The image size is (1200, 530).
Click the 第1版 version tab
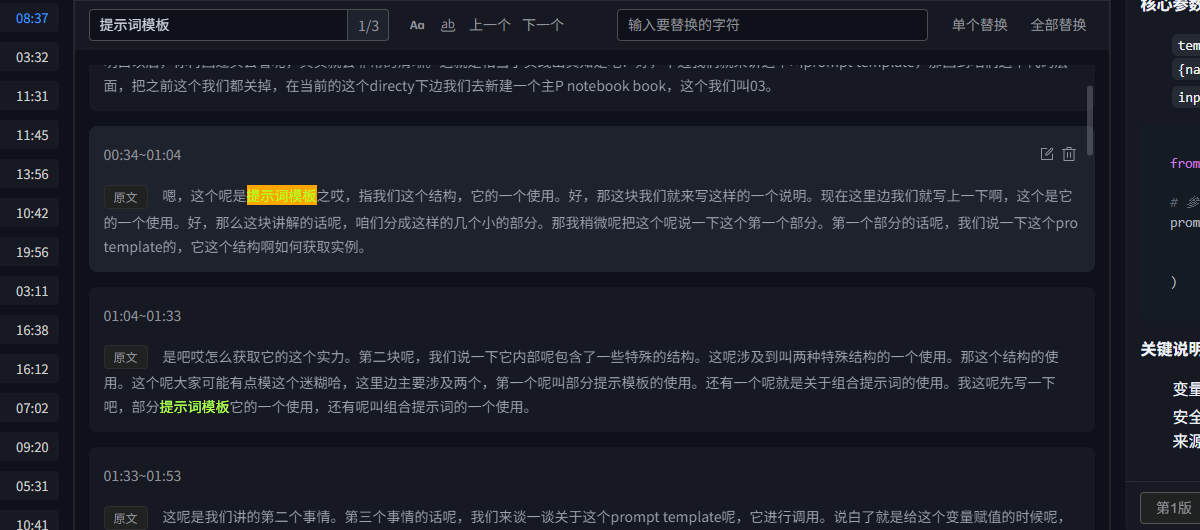[x=1171, y=508]
